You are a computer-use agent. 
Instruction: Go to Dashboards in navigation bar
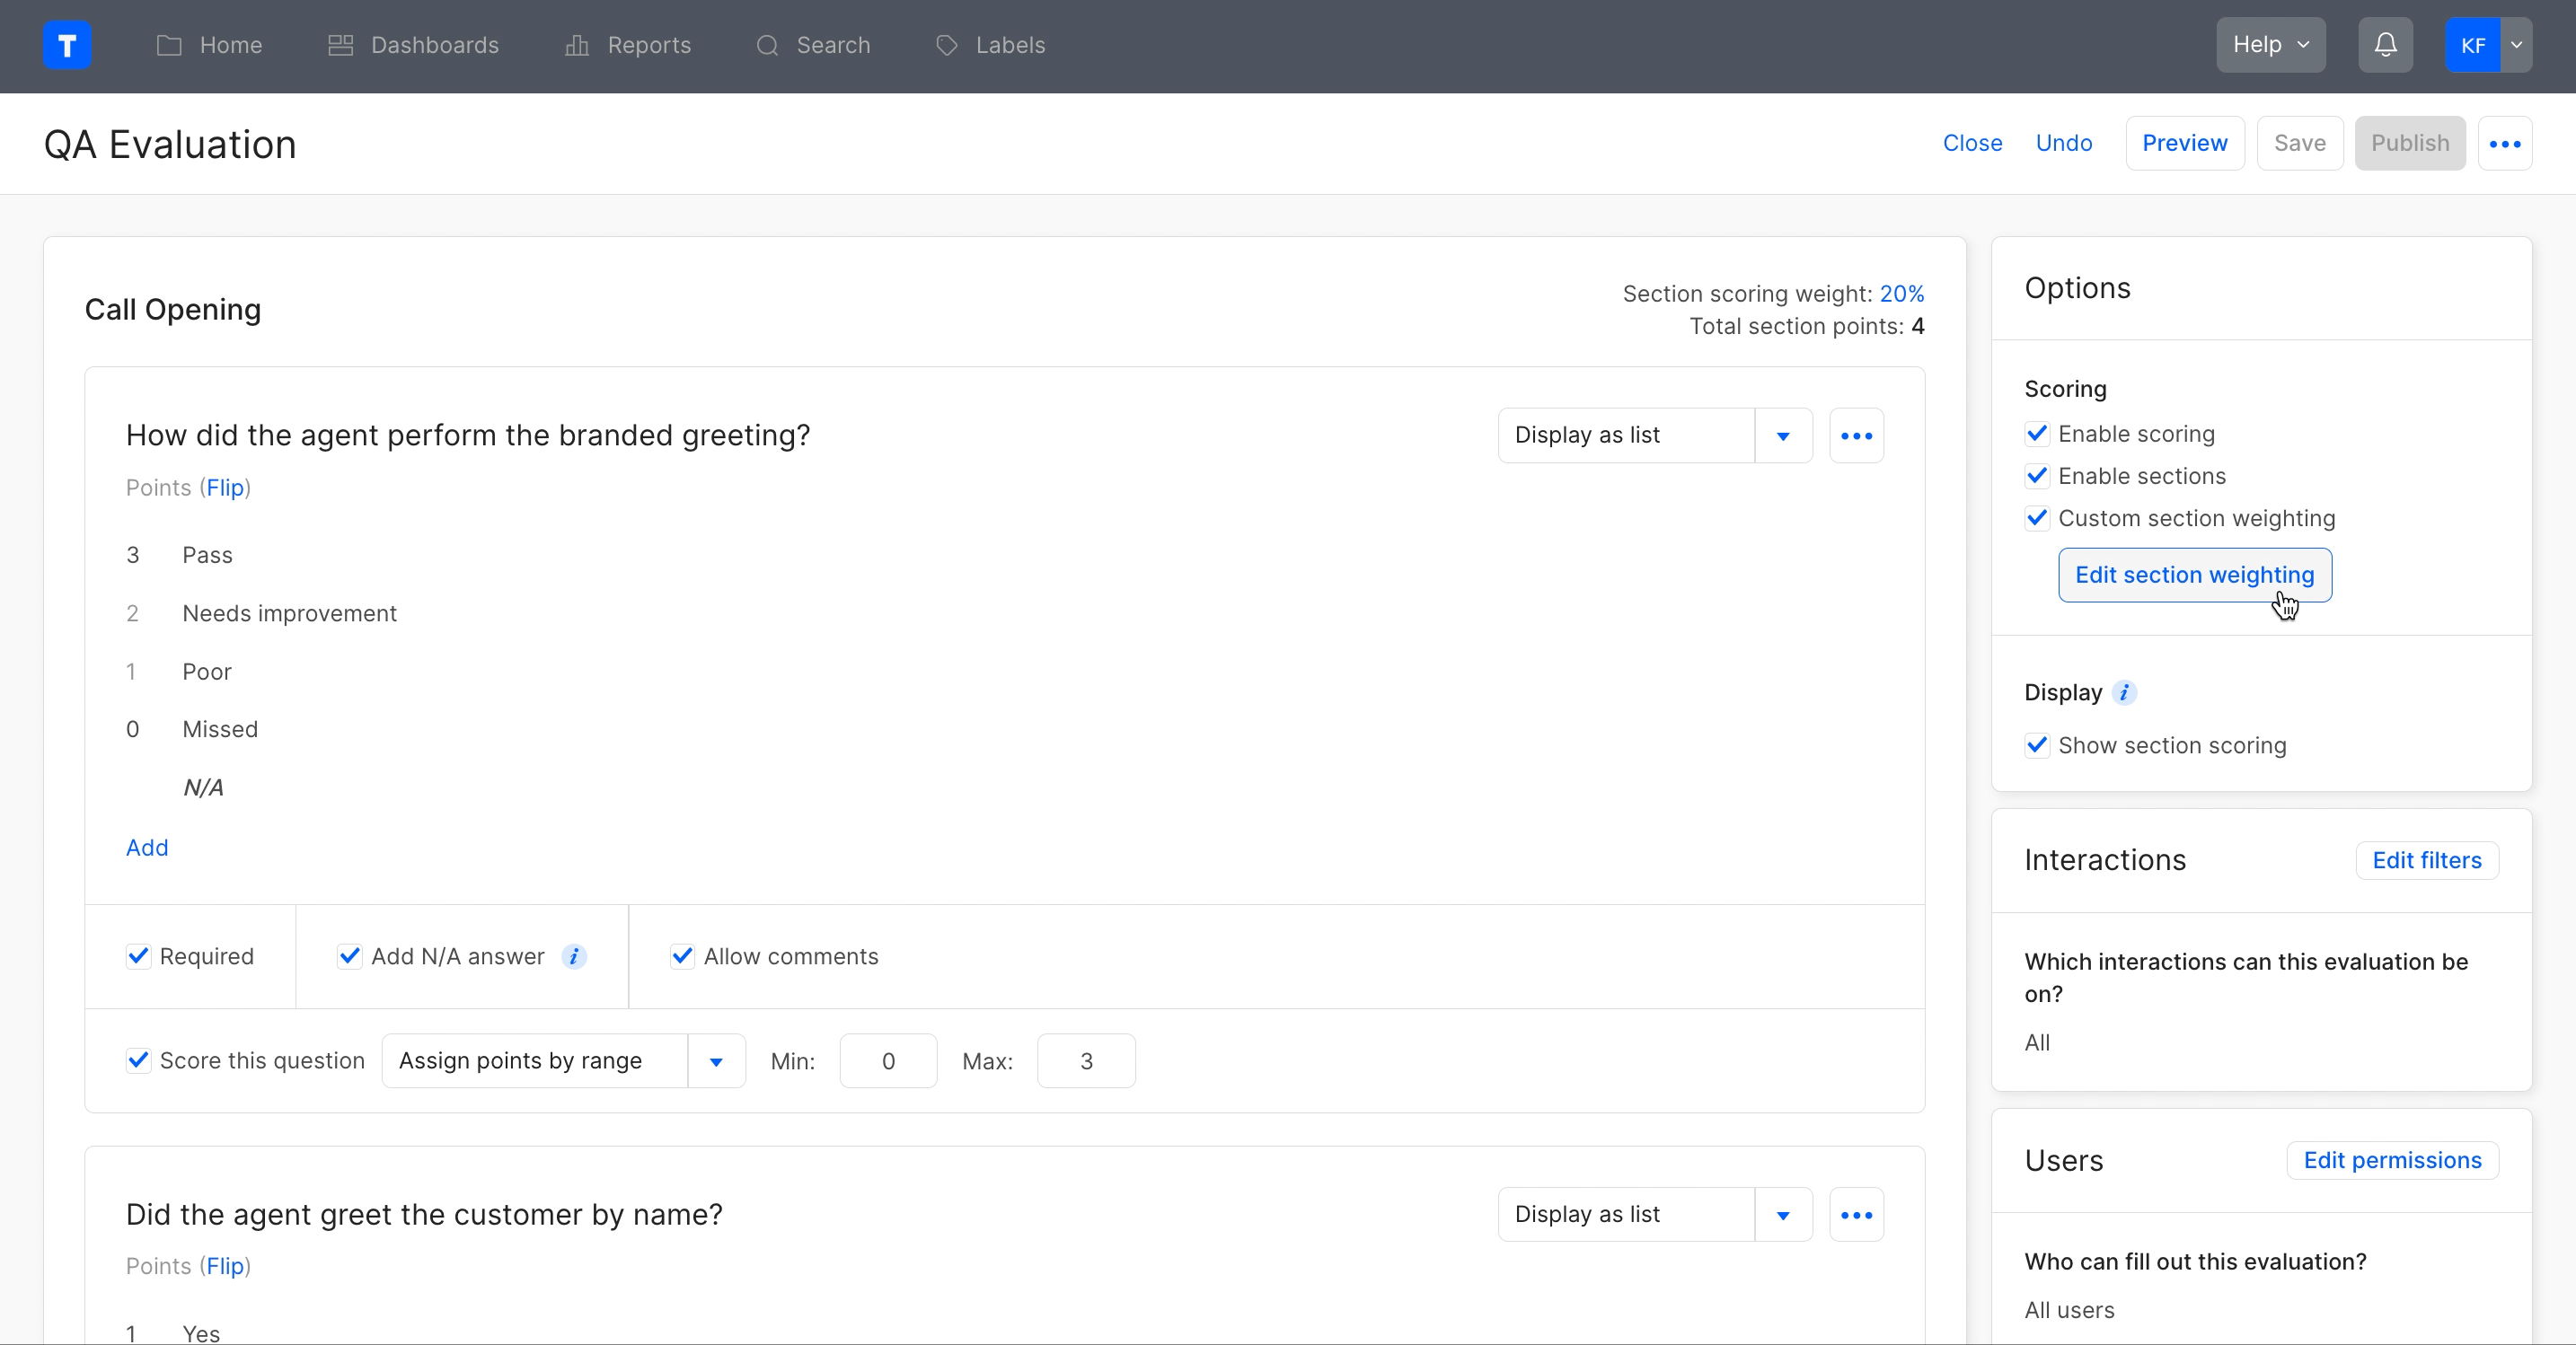pos(414,45)
